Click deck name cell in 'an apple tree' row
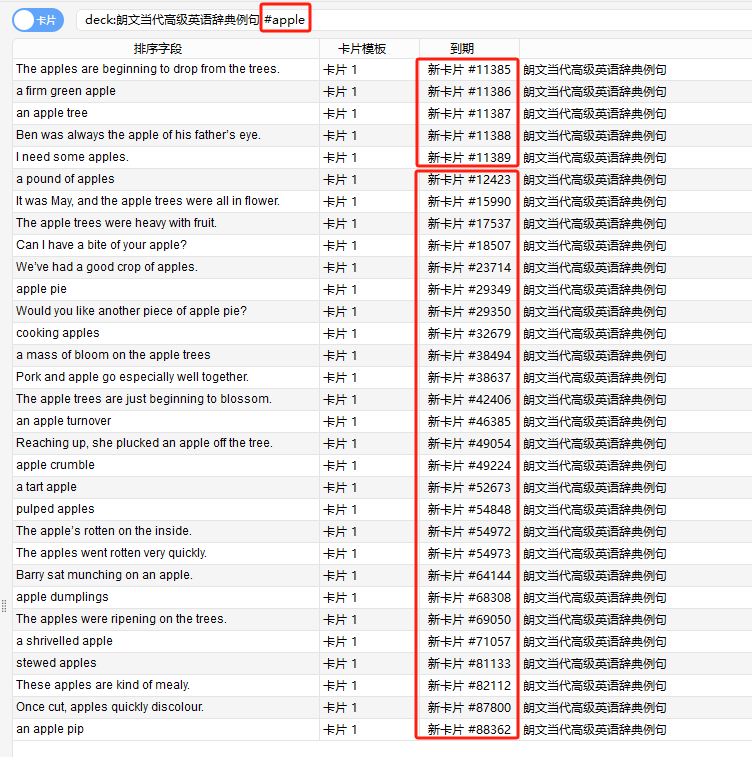The width and height of the screenshot is (752, 757). (636, 113)
